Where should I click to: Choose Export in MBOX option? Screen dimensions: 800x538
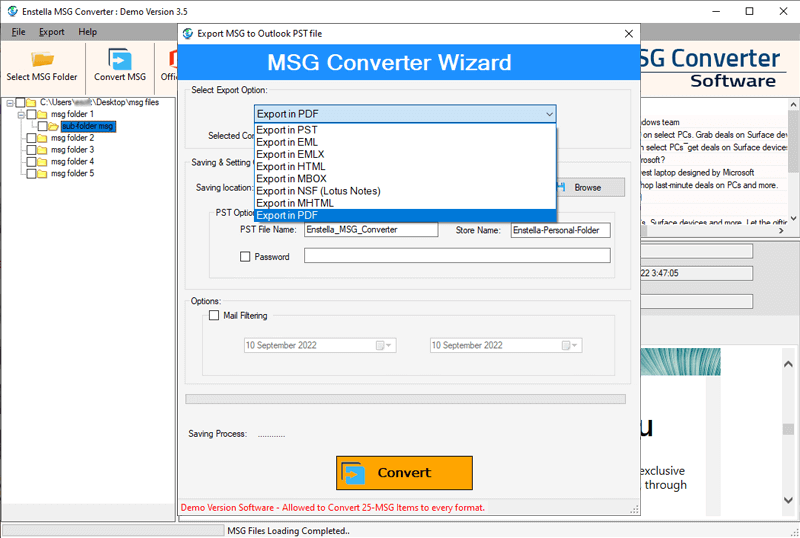(405, 179)
